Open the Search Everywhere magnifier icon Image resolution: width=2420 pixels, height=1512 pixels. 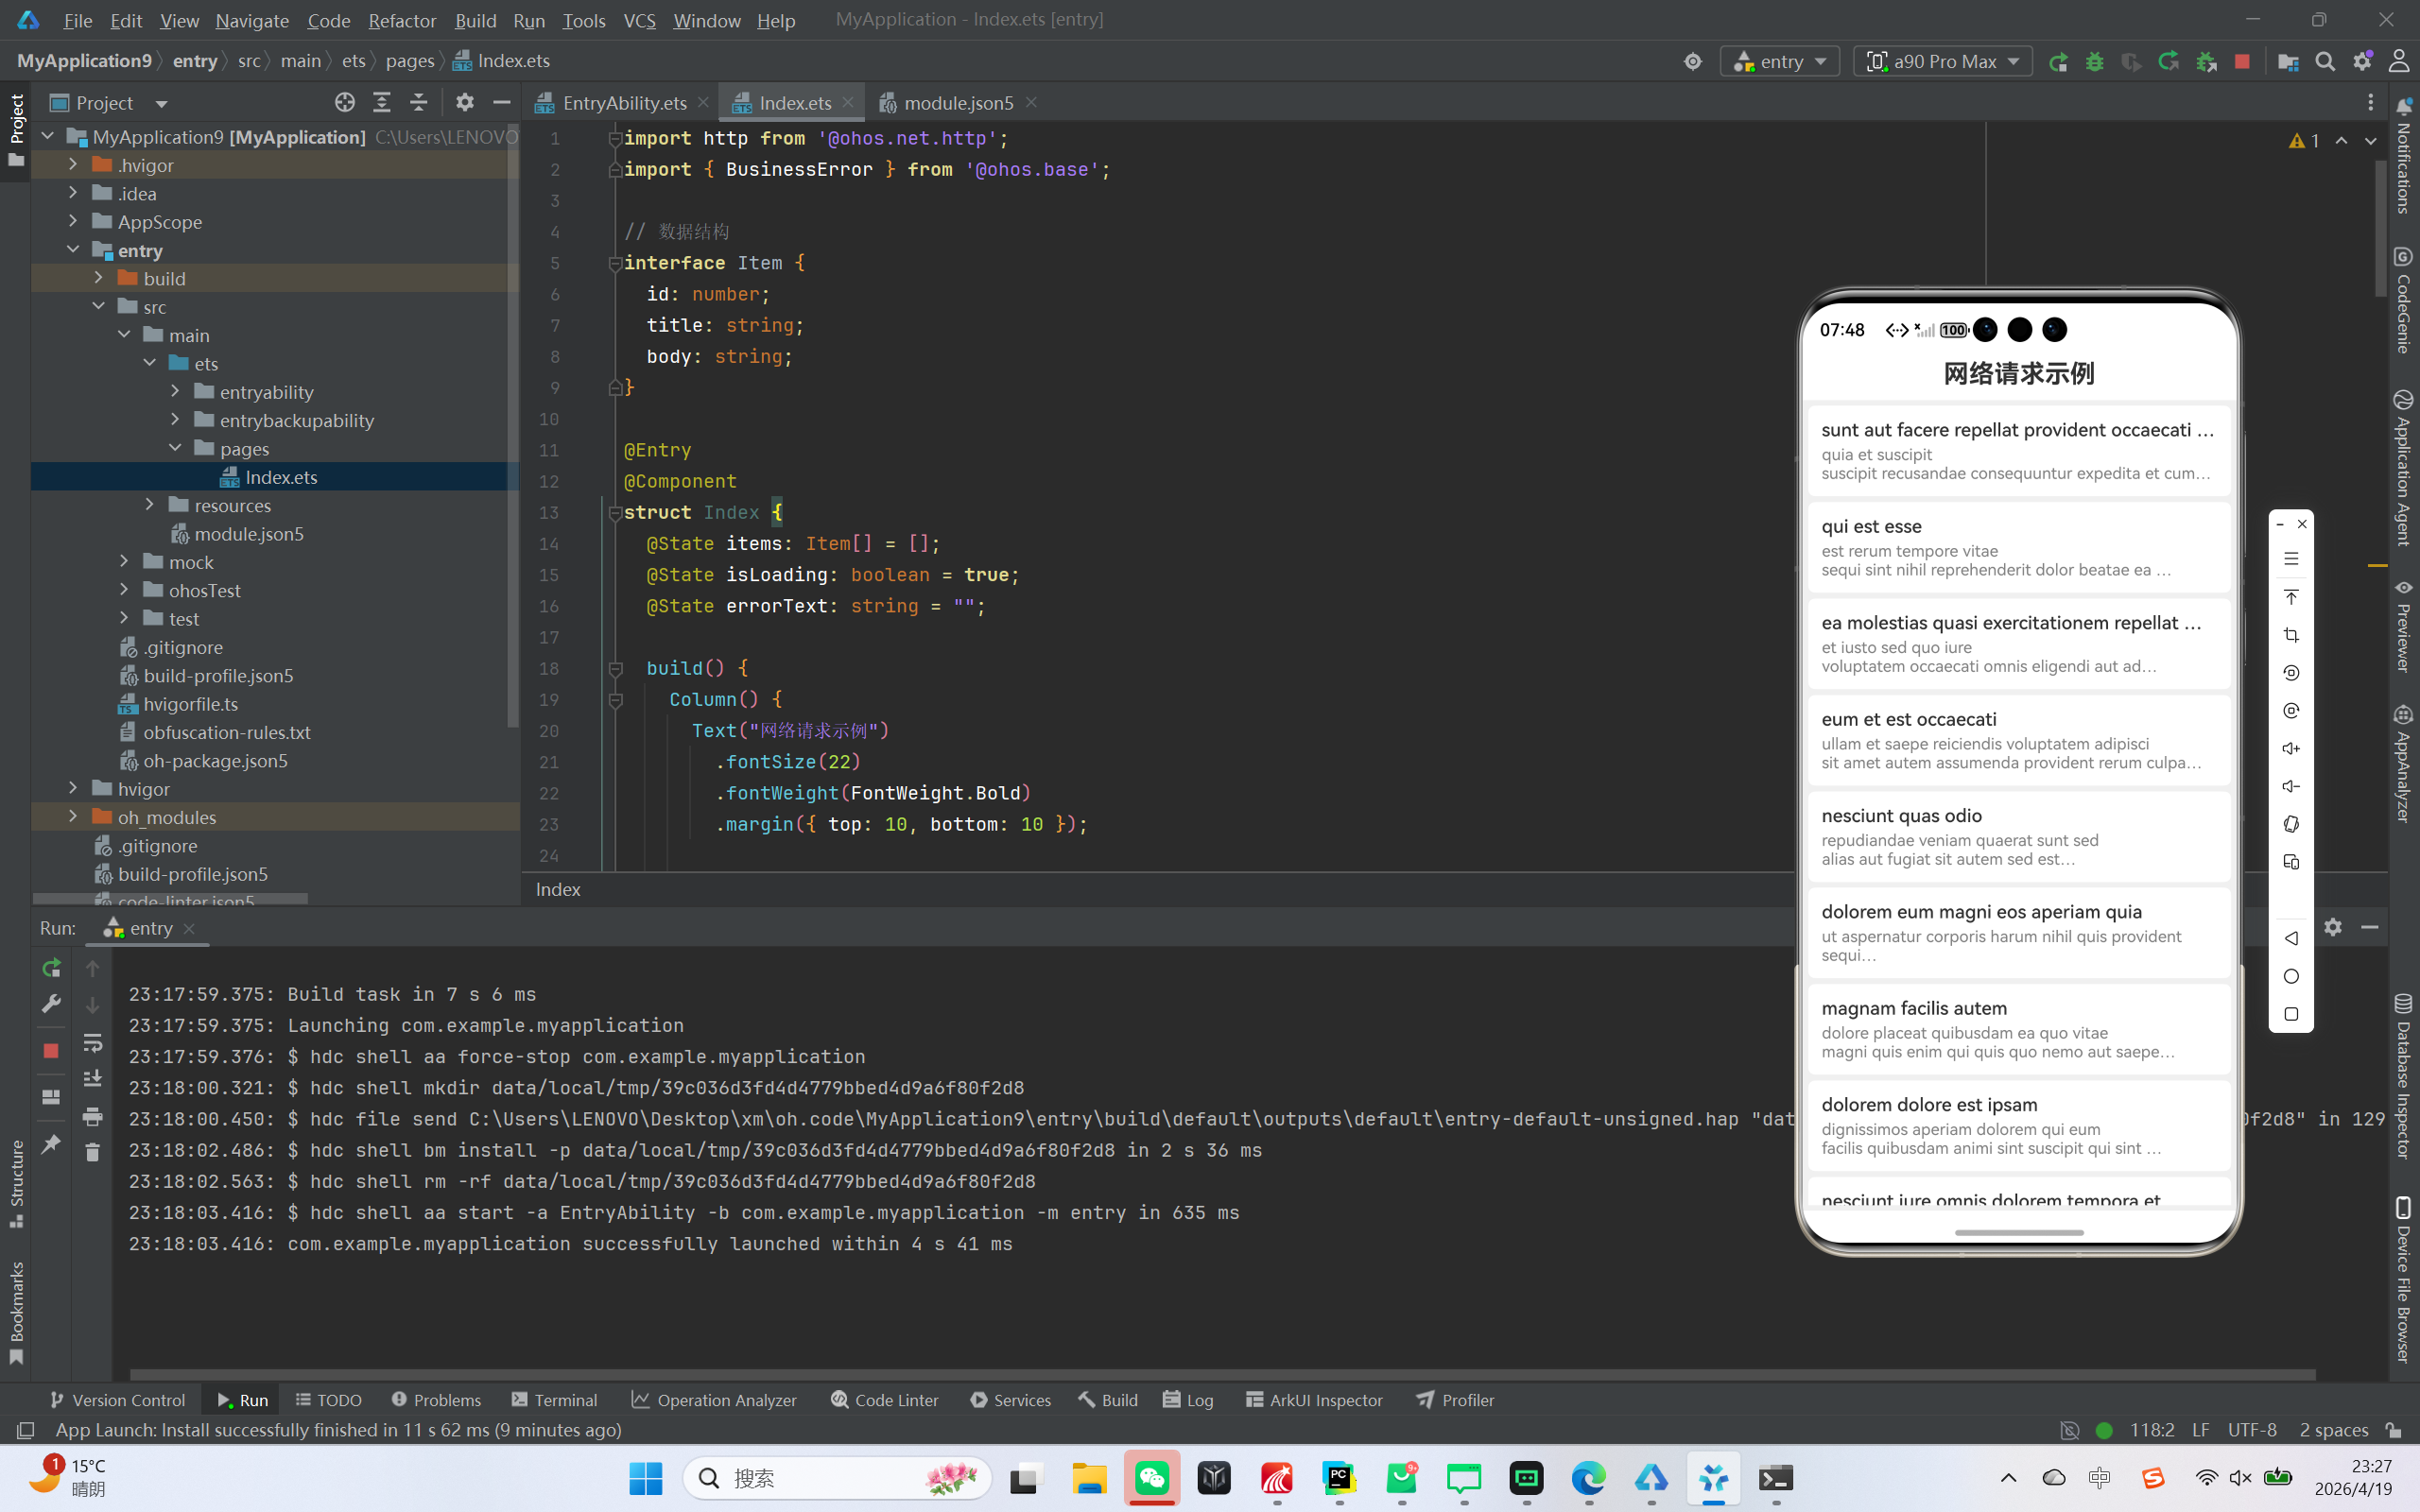2325,62
